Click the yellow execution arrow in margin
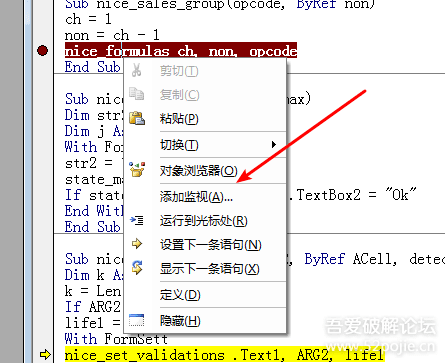 45,354
